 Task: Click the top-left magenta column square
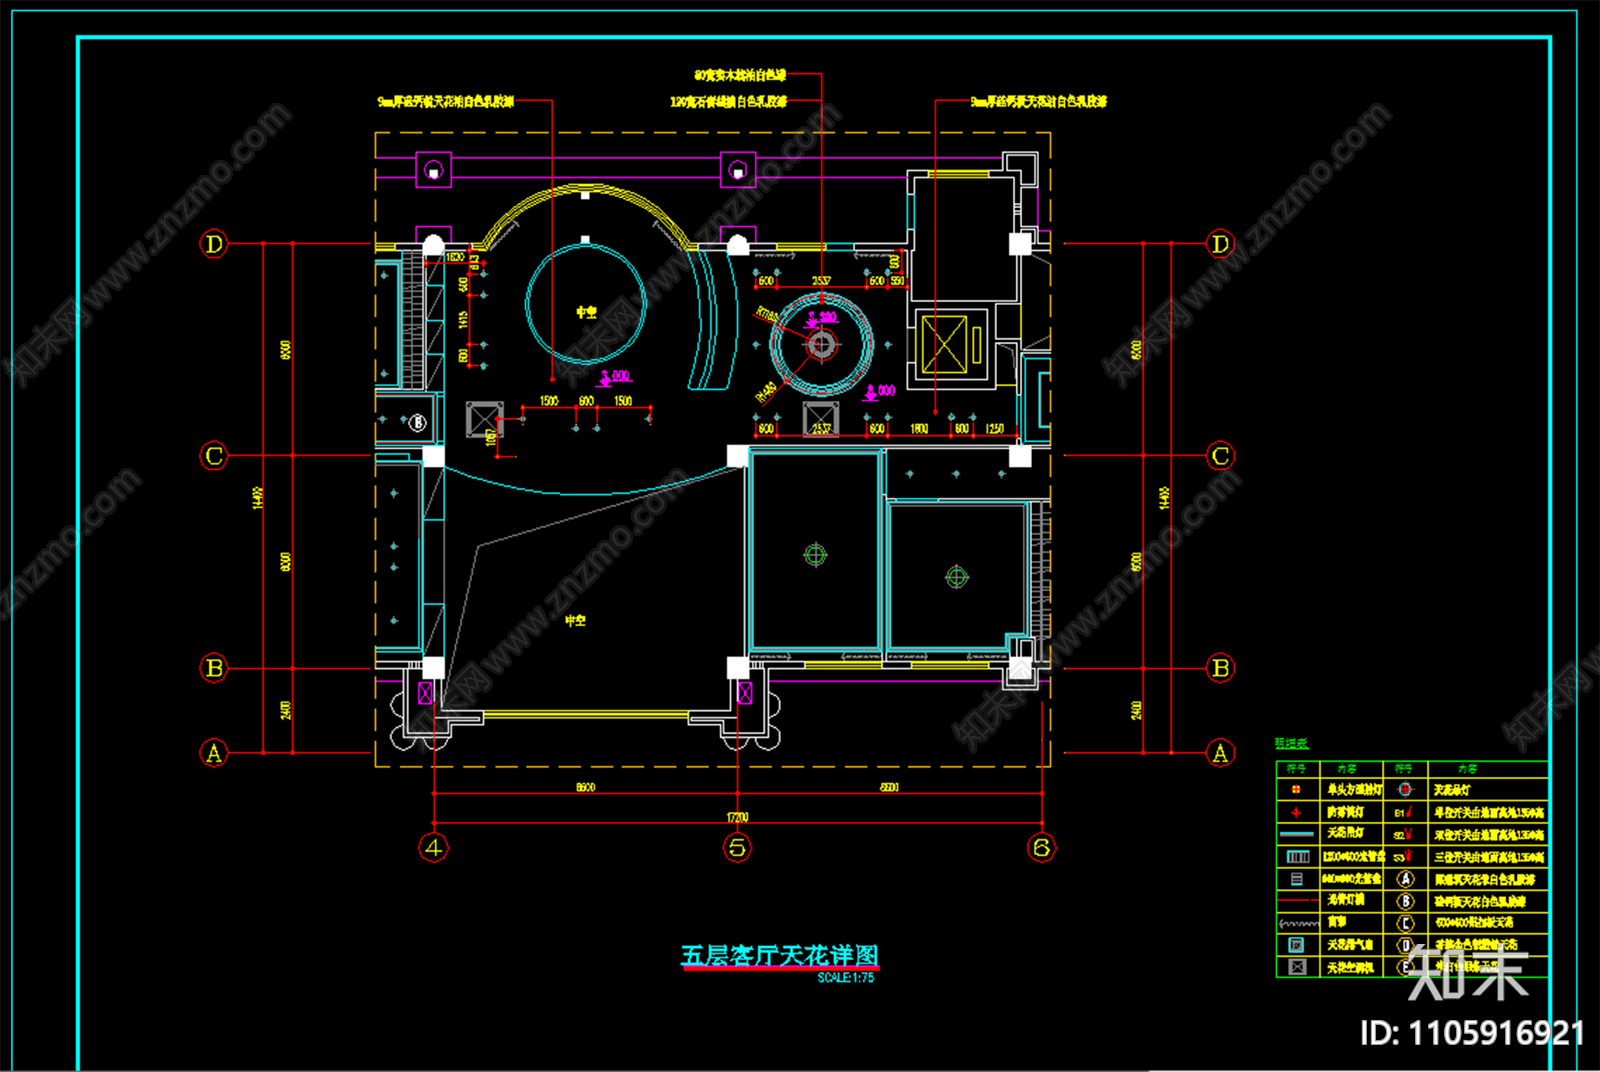[433, 170]
